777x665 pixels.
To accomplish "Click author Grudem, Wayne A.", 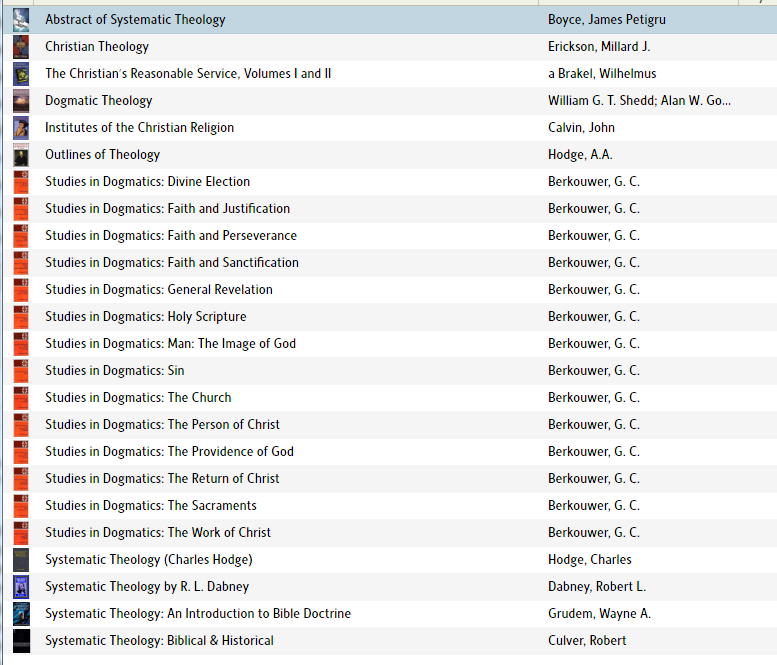I will [599, 614].
